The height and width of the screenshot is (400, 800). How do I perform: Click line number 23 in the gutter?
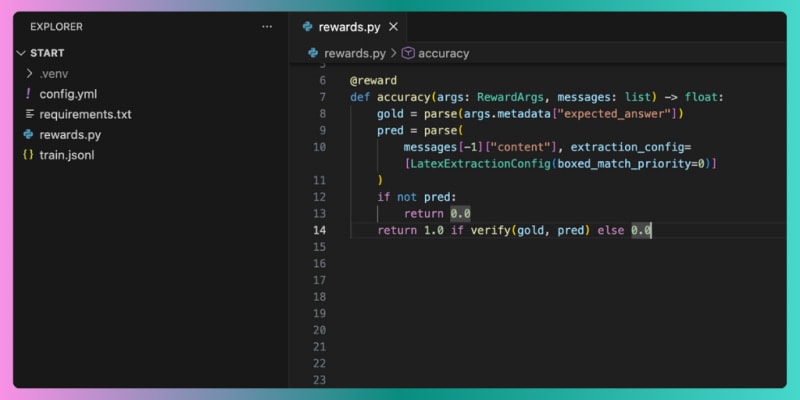coord(319,380)
